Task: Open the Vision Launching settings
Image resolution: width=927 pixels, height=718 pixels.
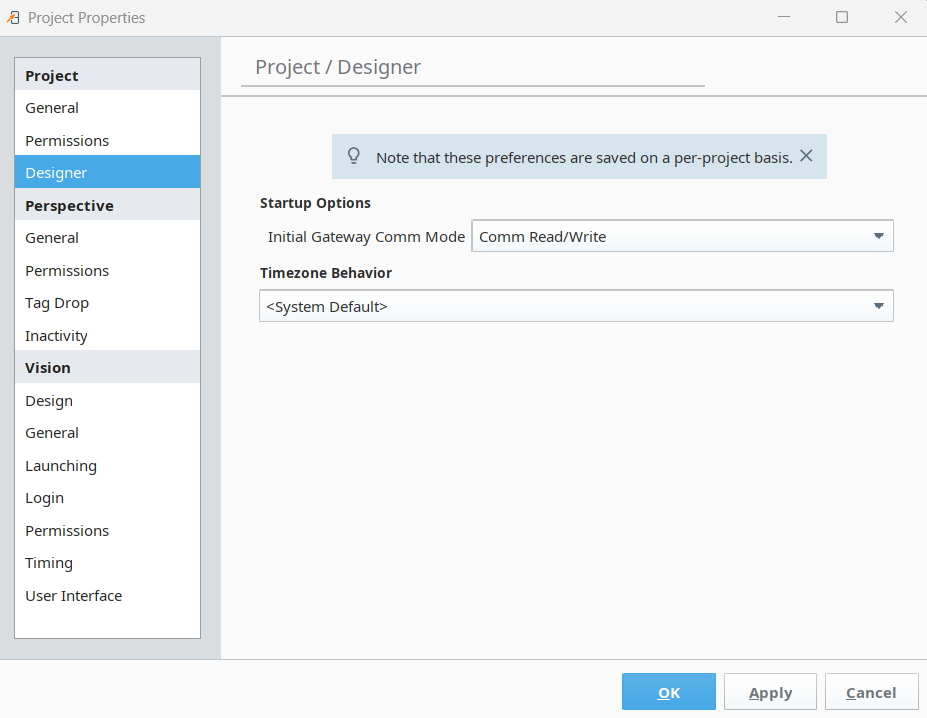Action: (x=61, y=466)
